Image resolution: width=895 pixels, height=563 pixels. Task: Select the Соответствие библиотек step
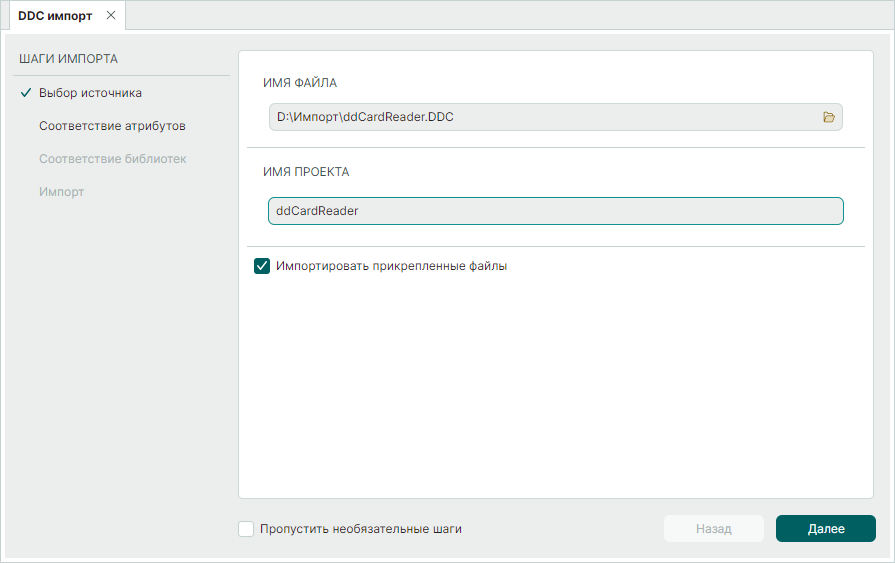tap(112, 159)
